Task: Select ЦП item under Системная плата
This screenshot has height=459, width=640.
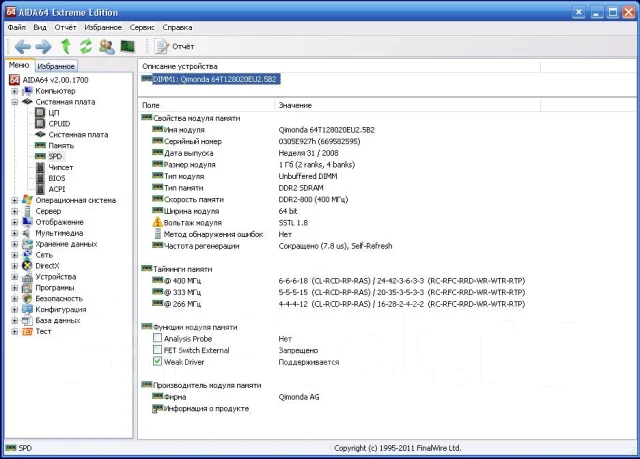Action: click(54, 113)
